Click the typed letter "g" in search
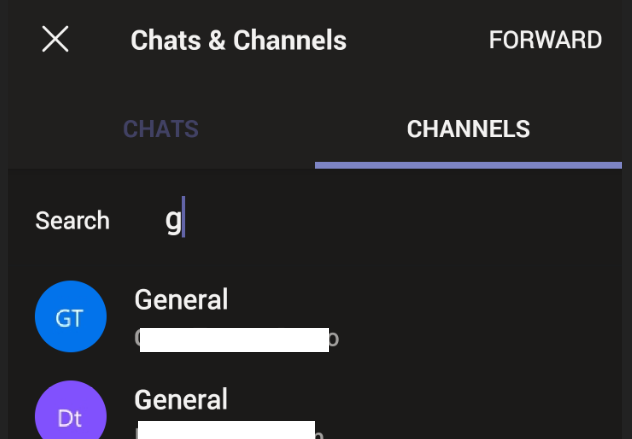The image size is (632, 439). 173,221
